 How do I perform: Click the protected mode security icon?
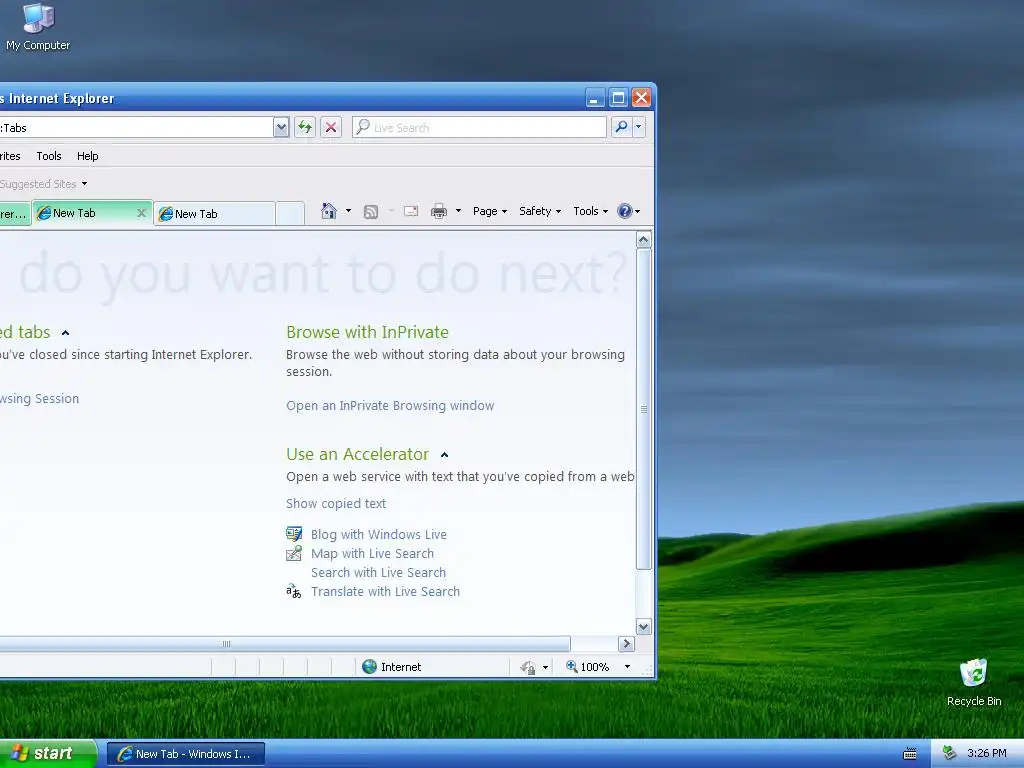pos(528,667)
